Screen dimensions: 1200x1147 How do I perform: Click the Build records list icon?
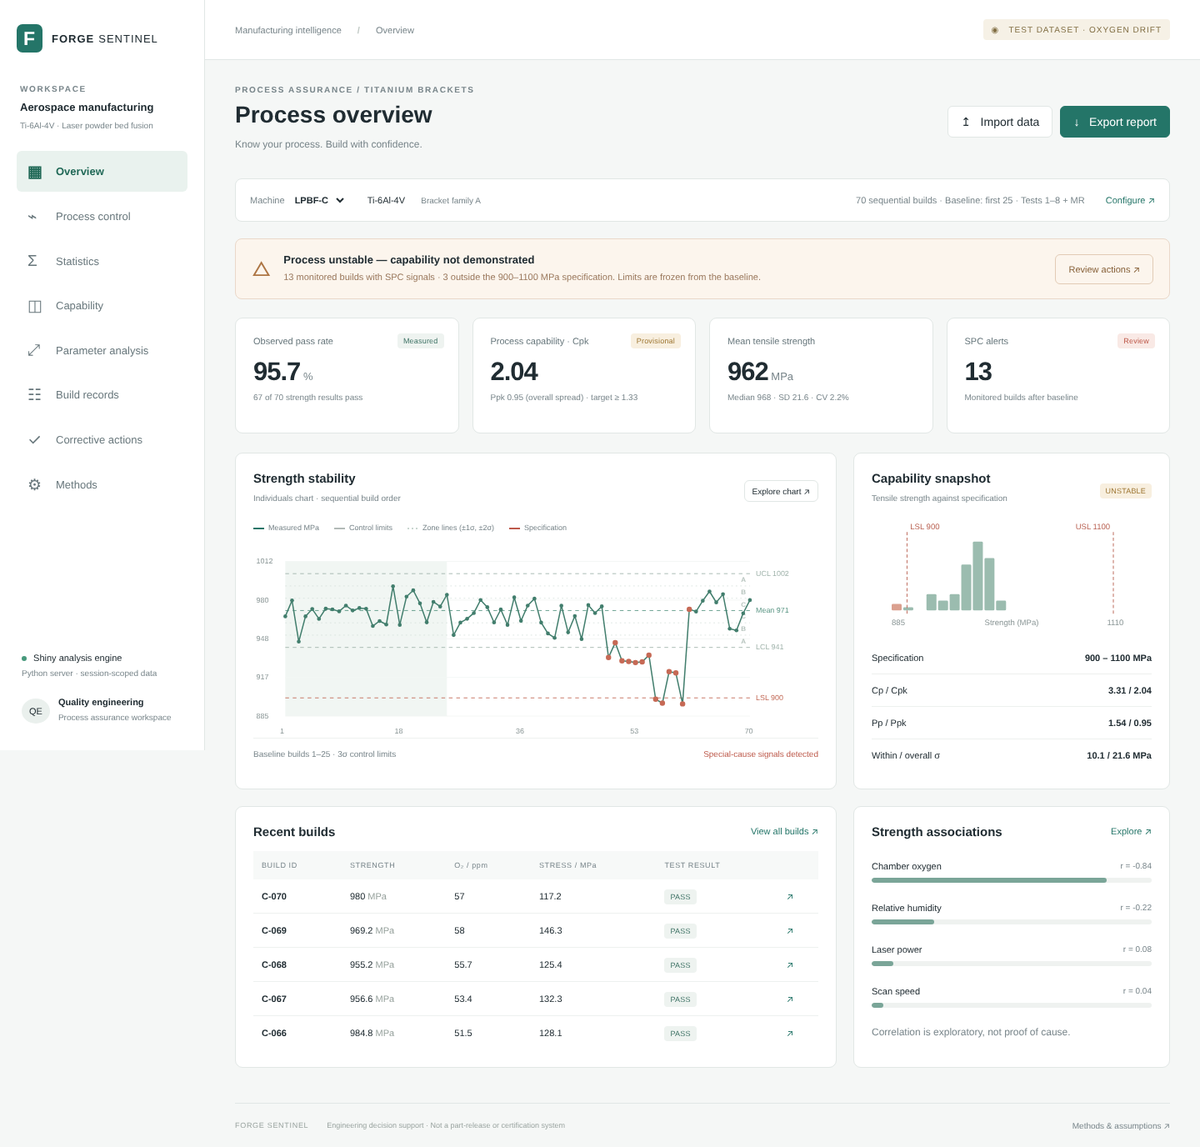tap(35, 395)
